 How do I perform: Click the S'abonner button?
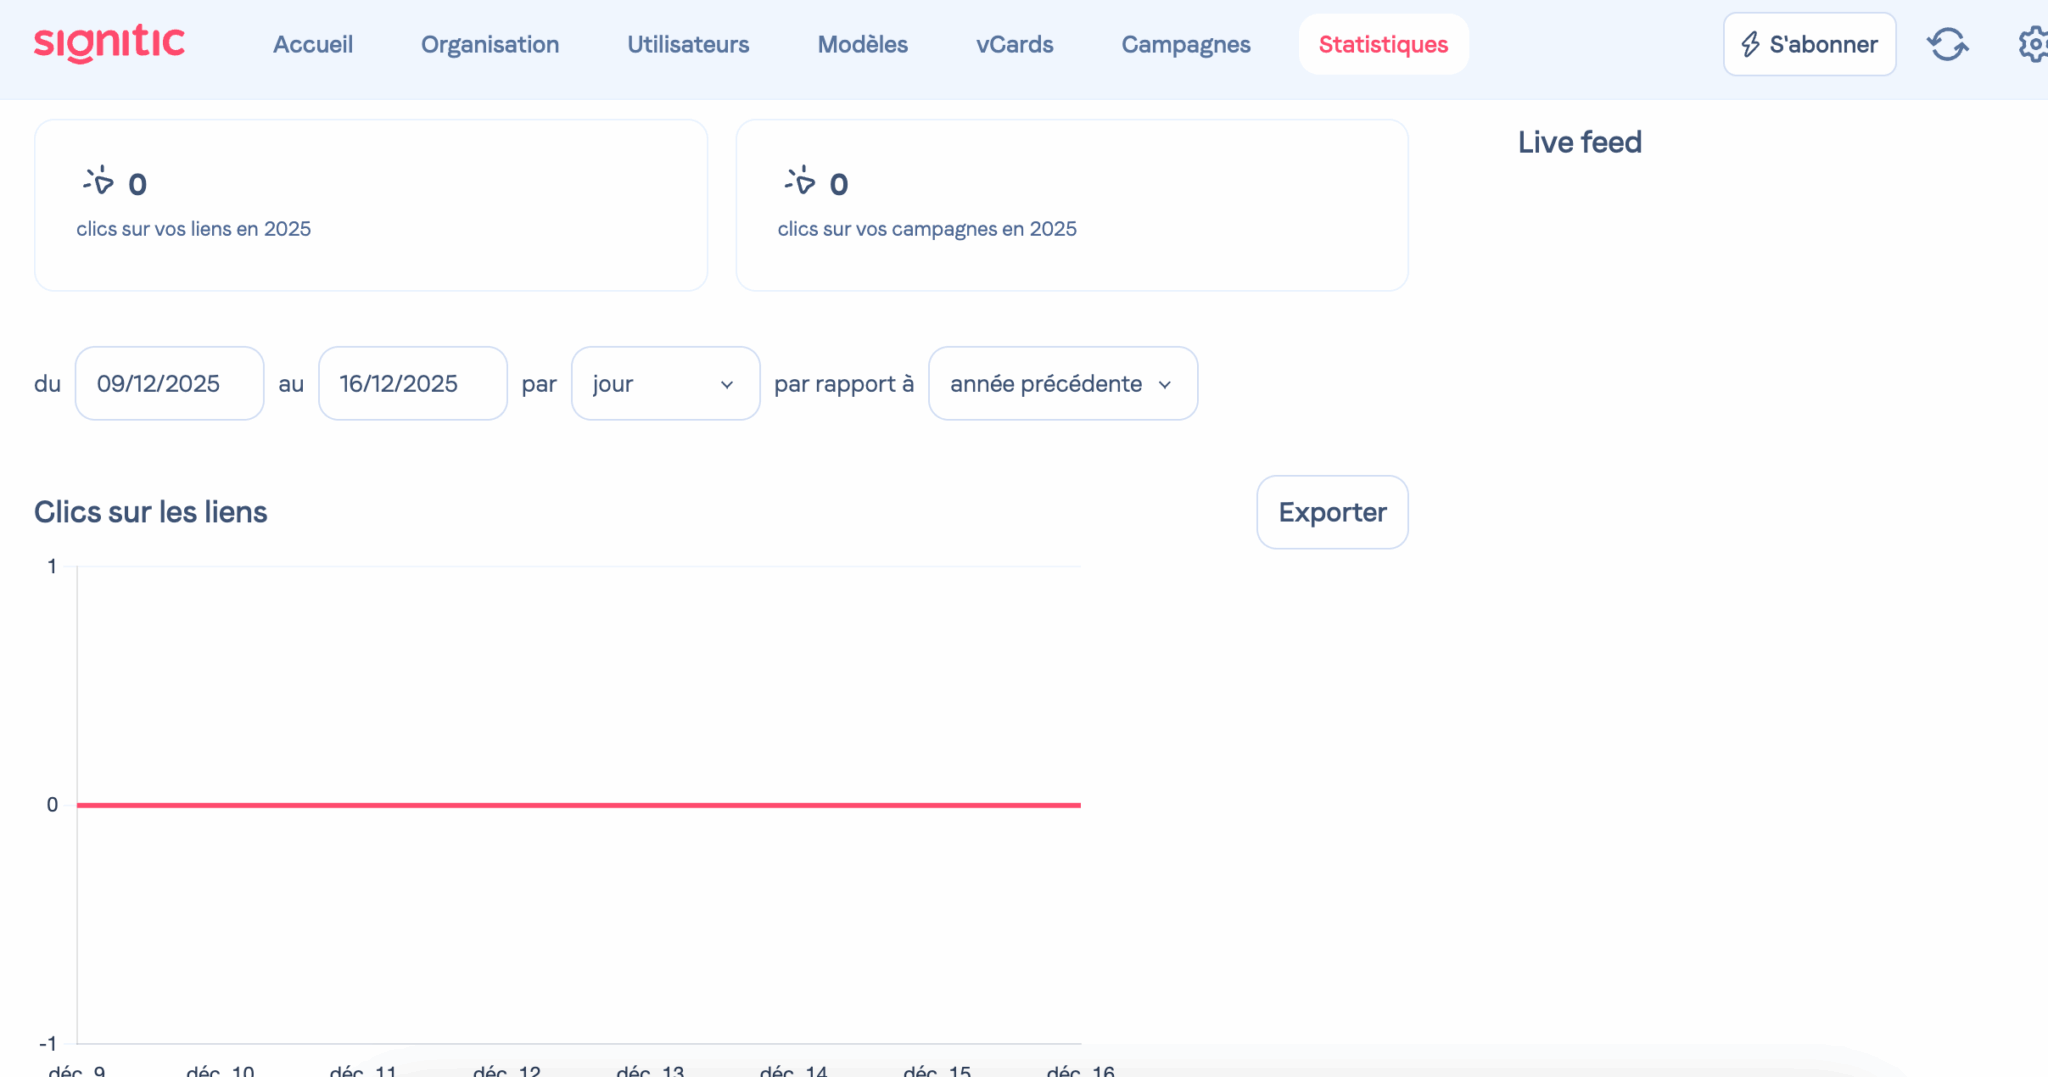pyautogui.click(x=1809, y=44)
